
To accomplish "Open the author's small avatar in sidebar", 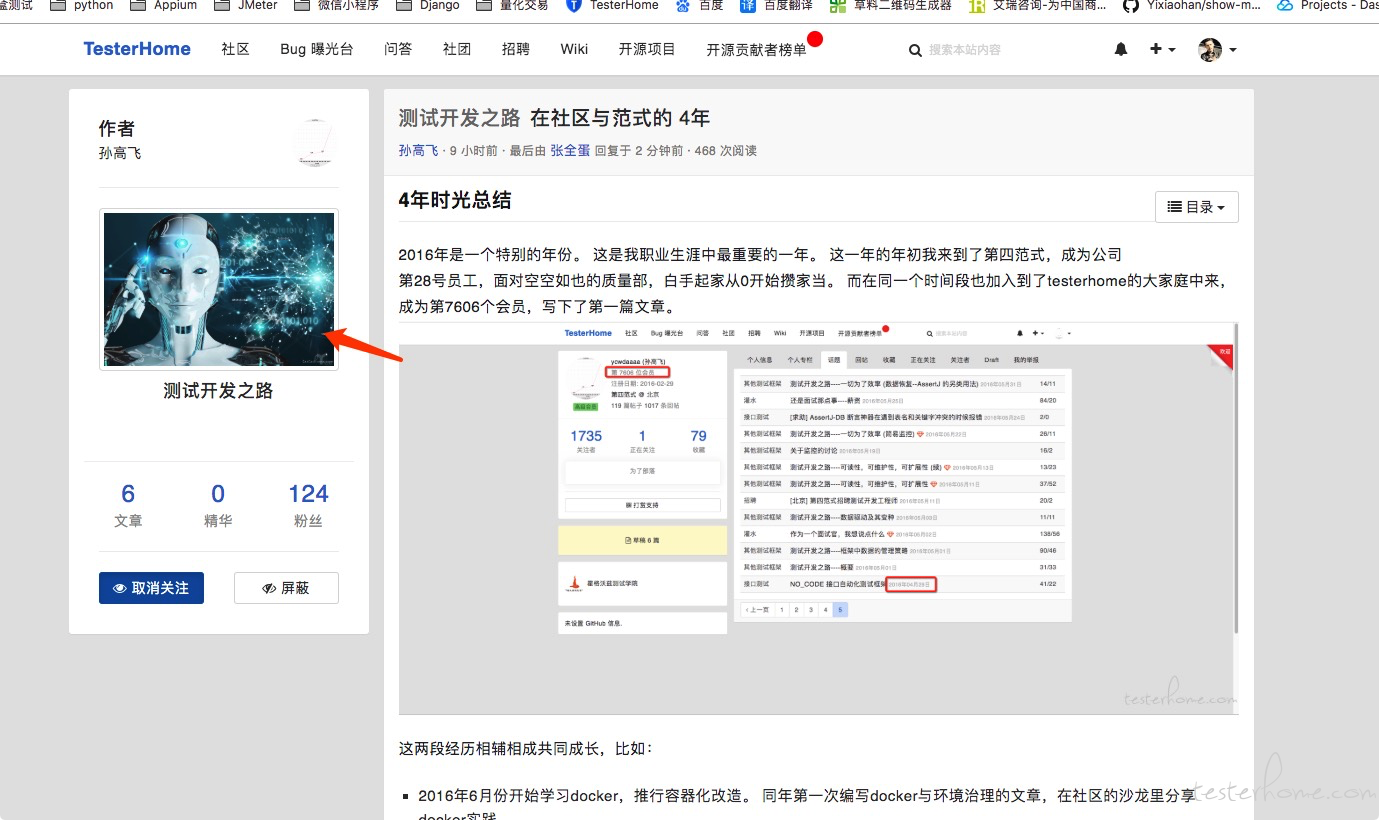I will coord(316,142).
